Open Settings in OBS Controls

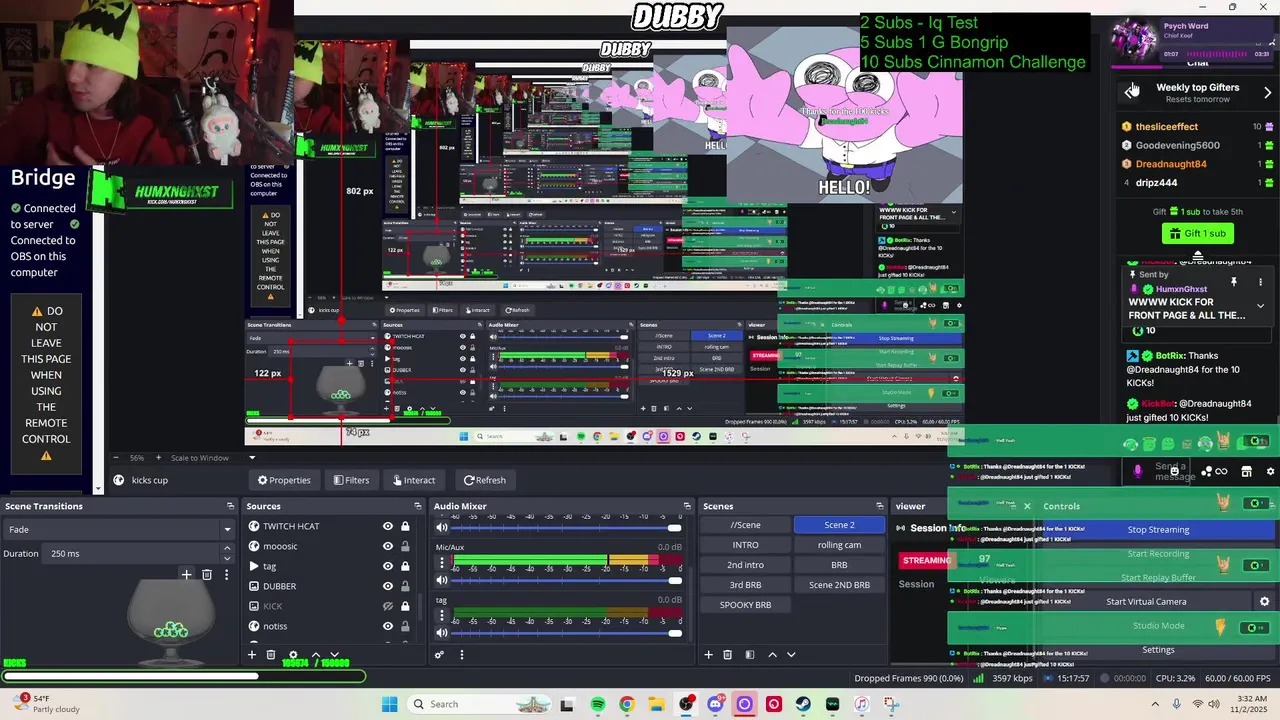(x=1158, y=650)
